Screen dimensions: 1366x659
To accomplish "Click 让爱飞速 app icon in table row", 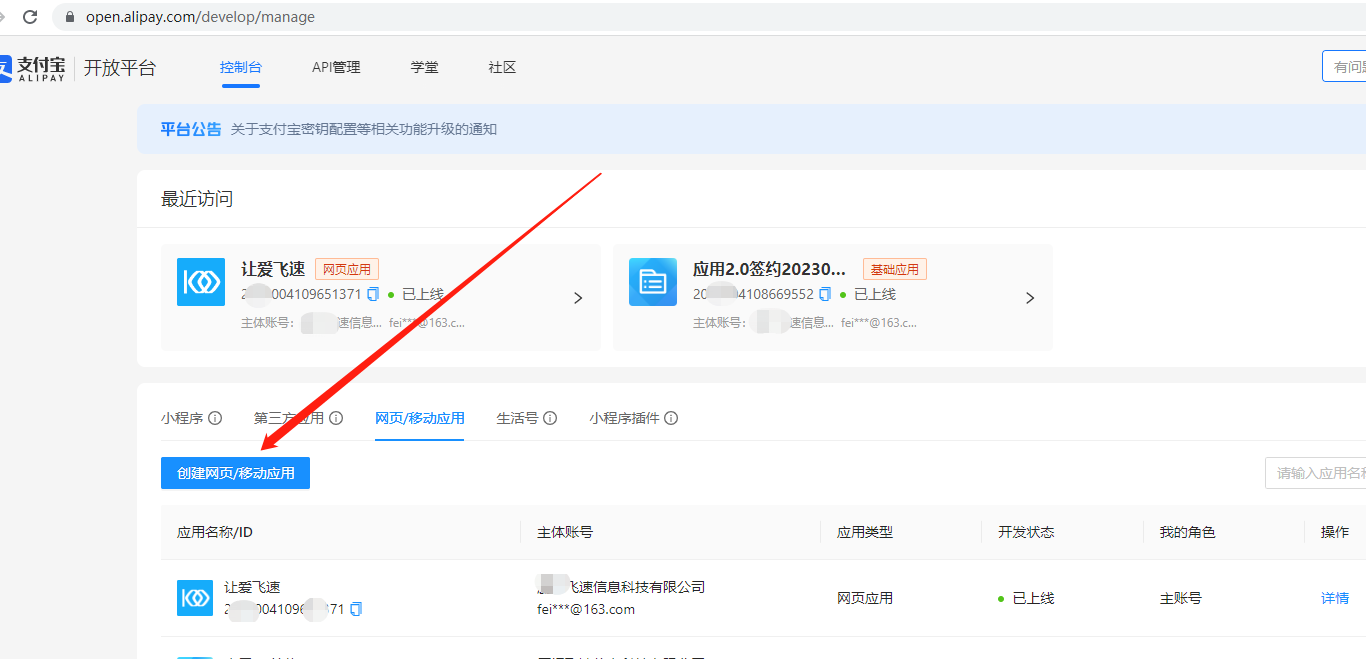I will click(x=195, y=598).
